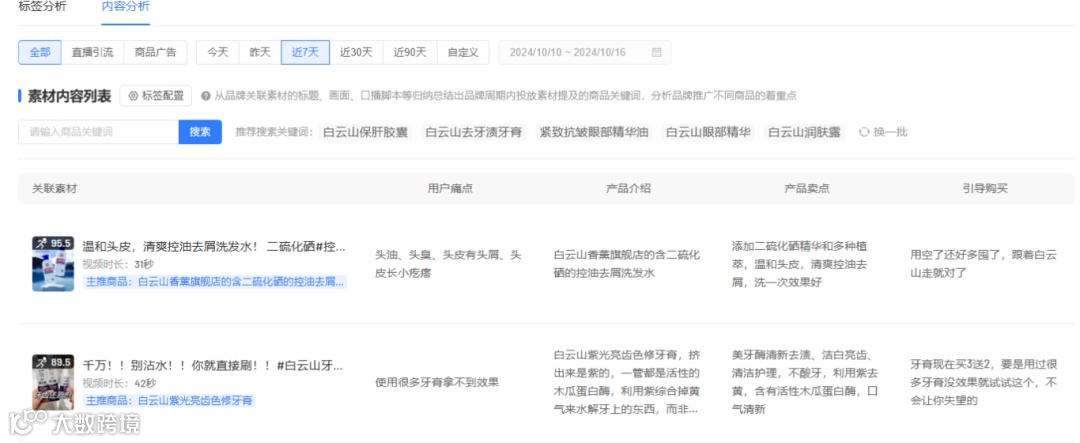
Task: Click the 产品介绍 column header
Action: point(628,189)
